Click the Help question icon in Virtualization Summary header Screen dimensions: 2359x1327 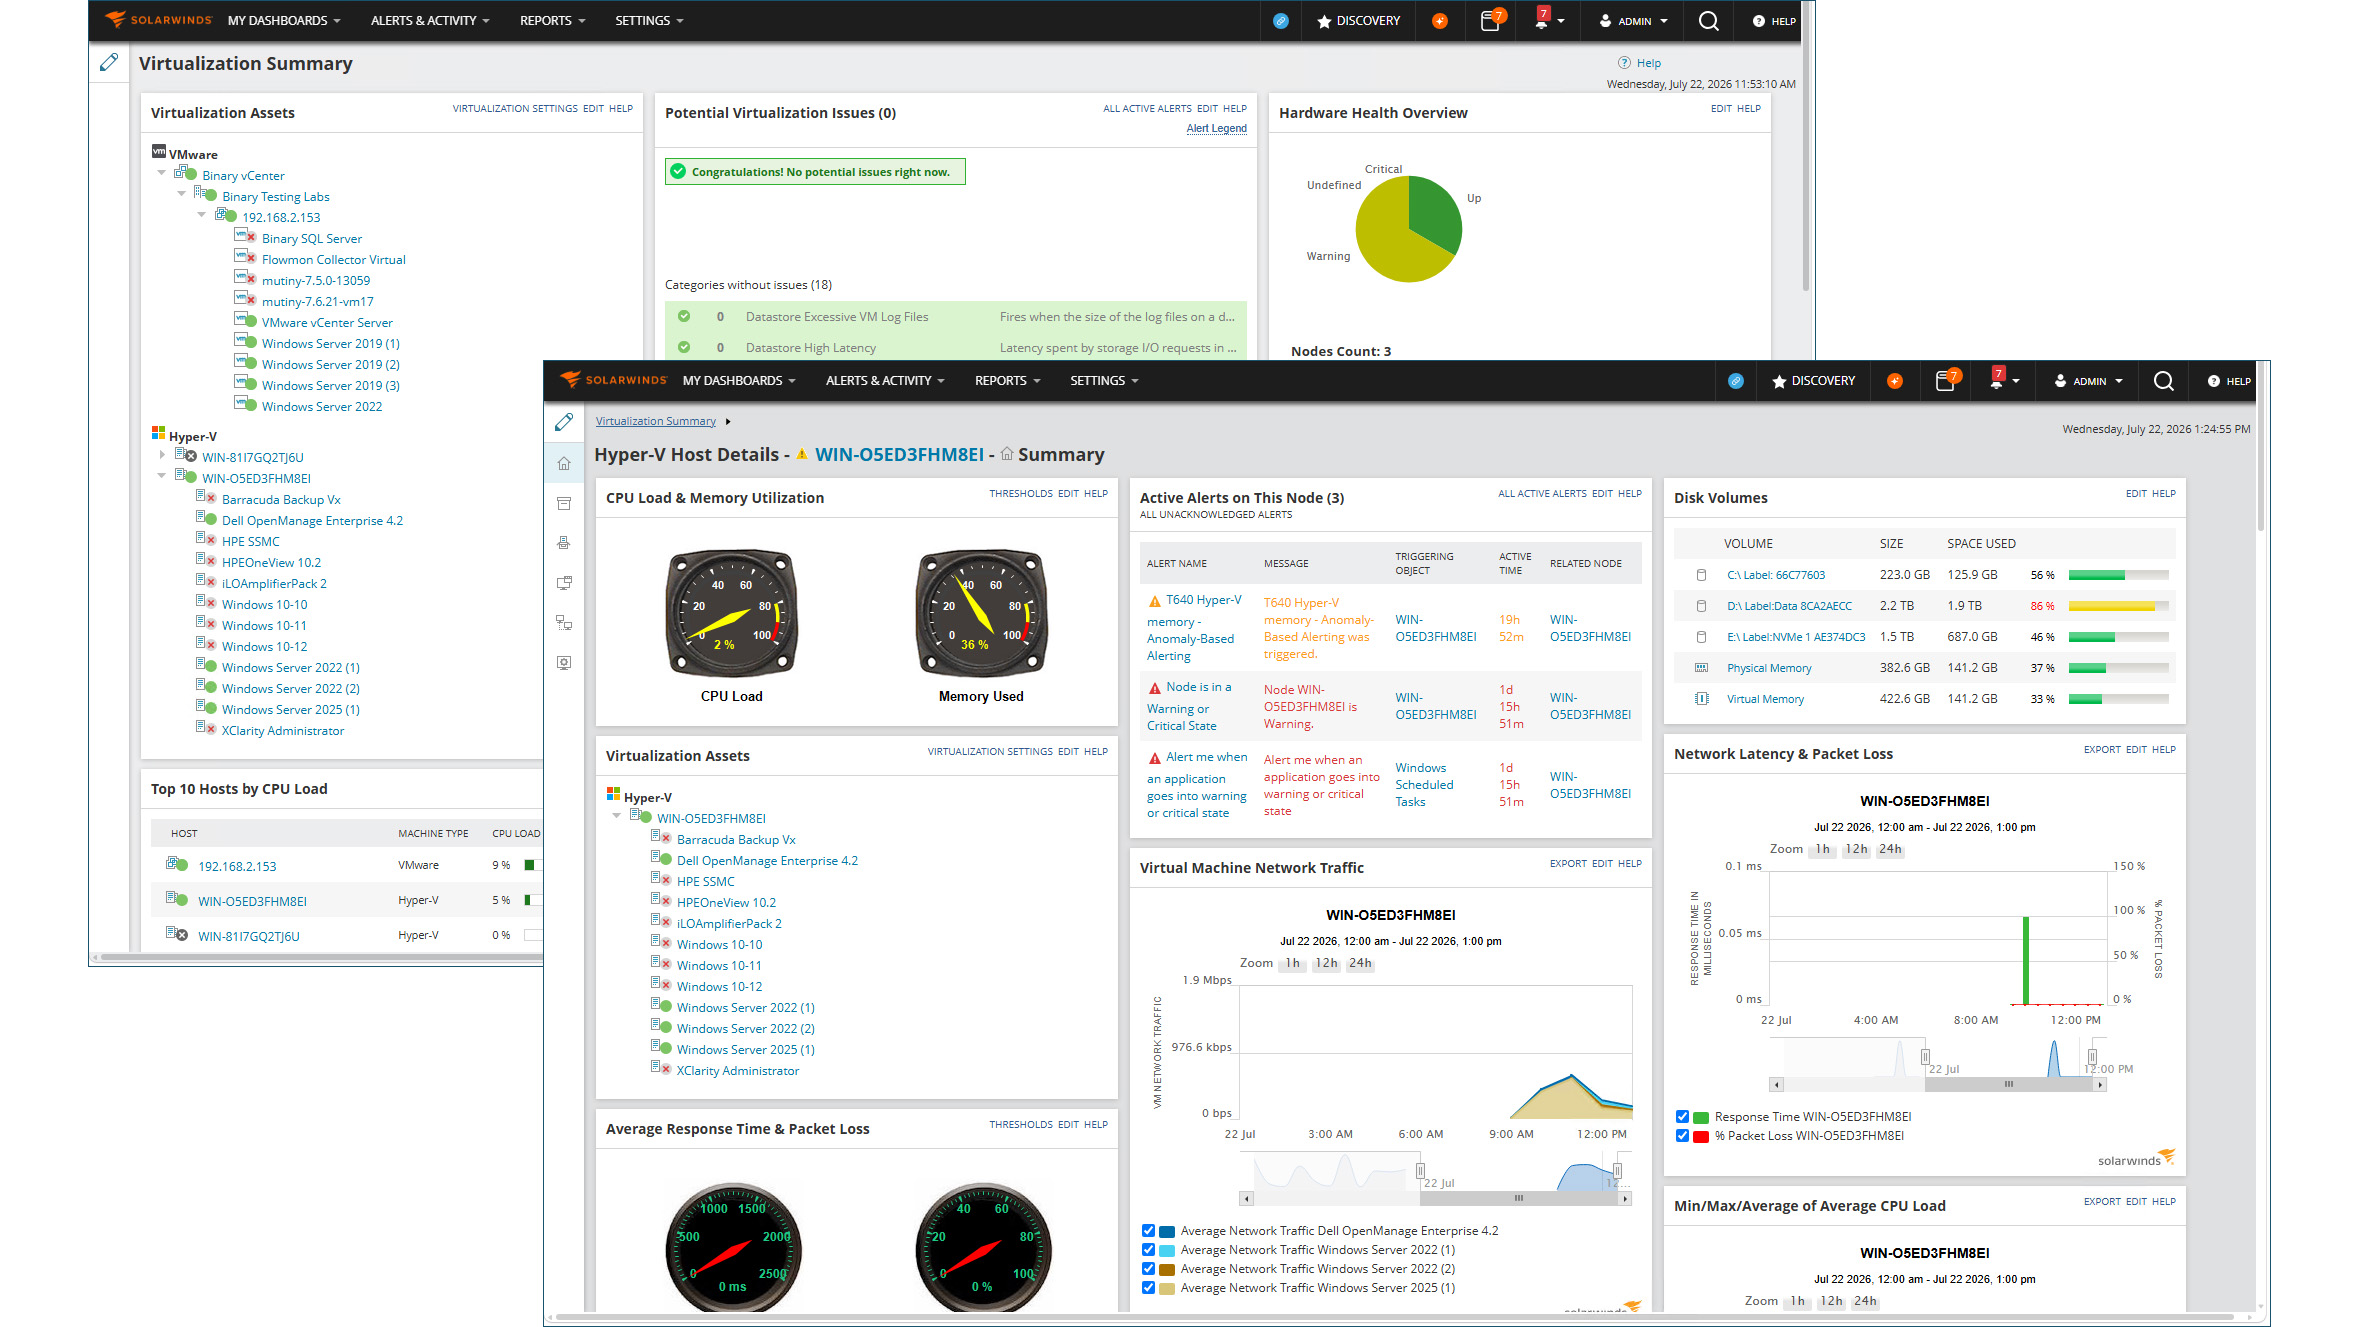1624,62
